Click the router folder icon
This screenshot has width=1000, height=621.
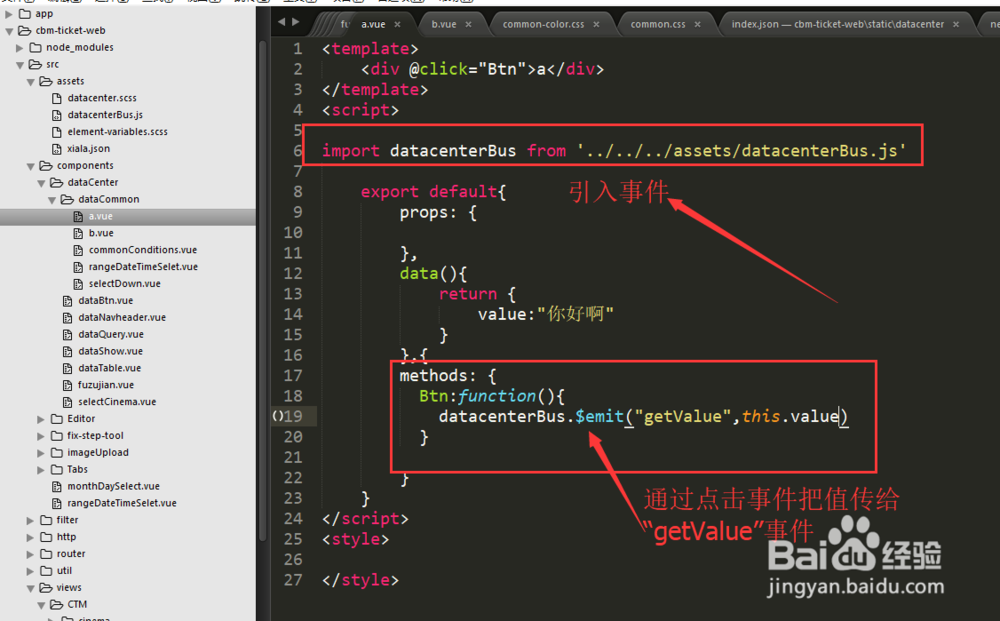coord(46,554)
